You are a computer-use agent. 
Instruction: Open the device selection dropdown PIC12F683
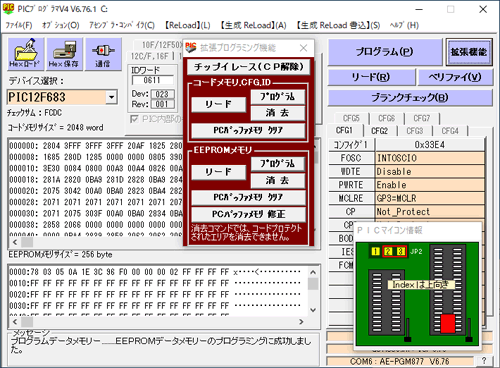click(111, 97)
